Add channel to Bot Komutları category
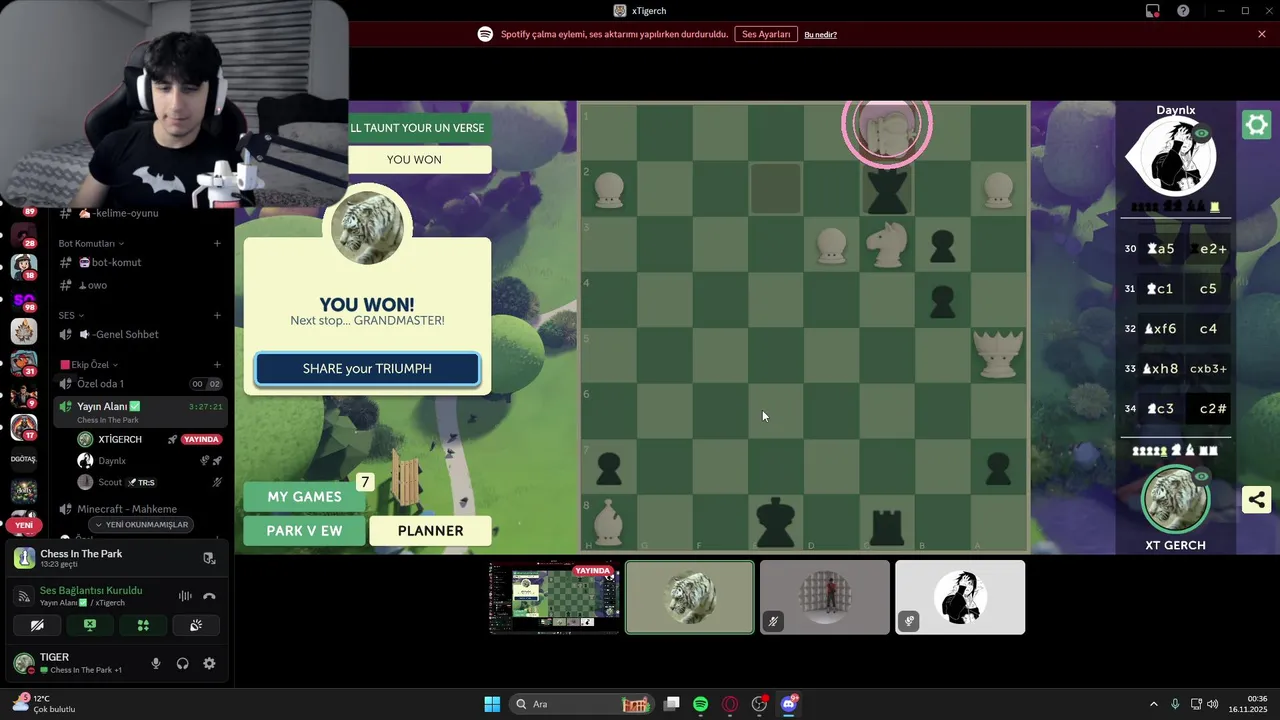Image resolution: width=1280 pixels, height=720 pixels. coord(217,243)
